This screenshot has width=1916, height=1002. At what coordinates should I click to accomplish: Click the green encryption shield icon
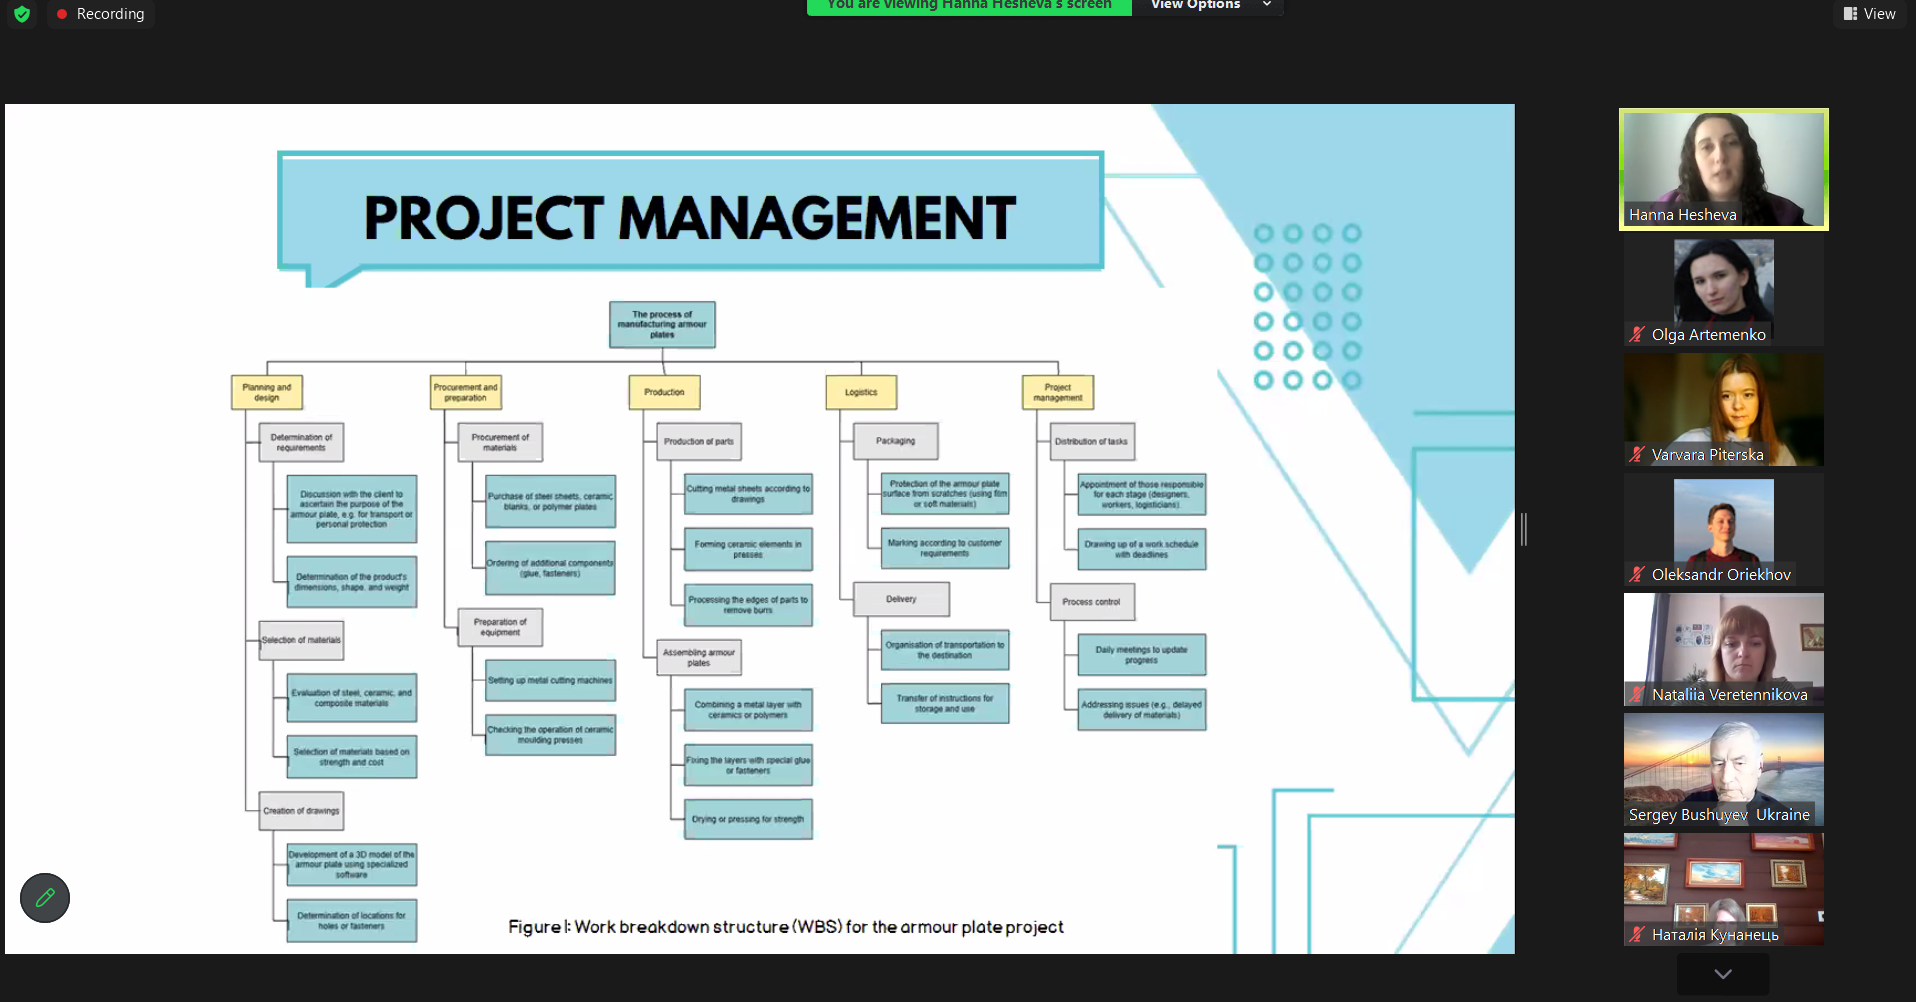click(x=22, y=14)
